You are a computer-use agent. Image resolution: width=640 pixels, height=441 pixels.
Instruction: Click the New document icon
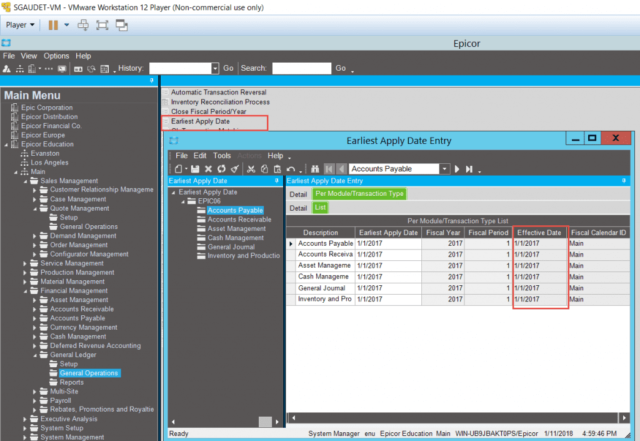point(178,169)
